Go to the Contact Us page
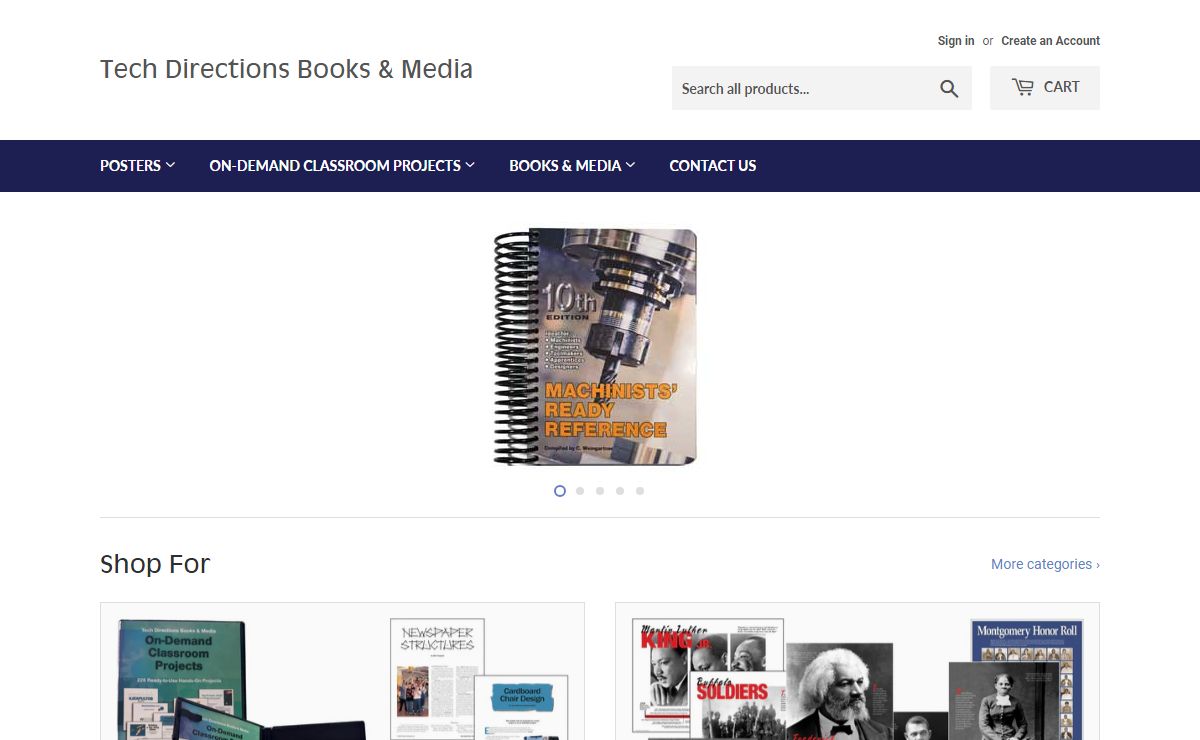The height and width of the screenshot is (740, 1200). click(712, 166)
